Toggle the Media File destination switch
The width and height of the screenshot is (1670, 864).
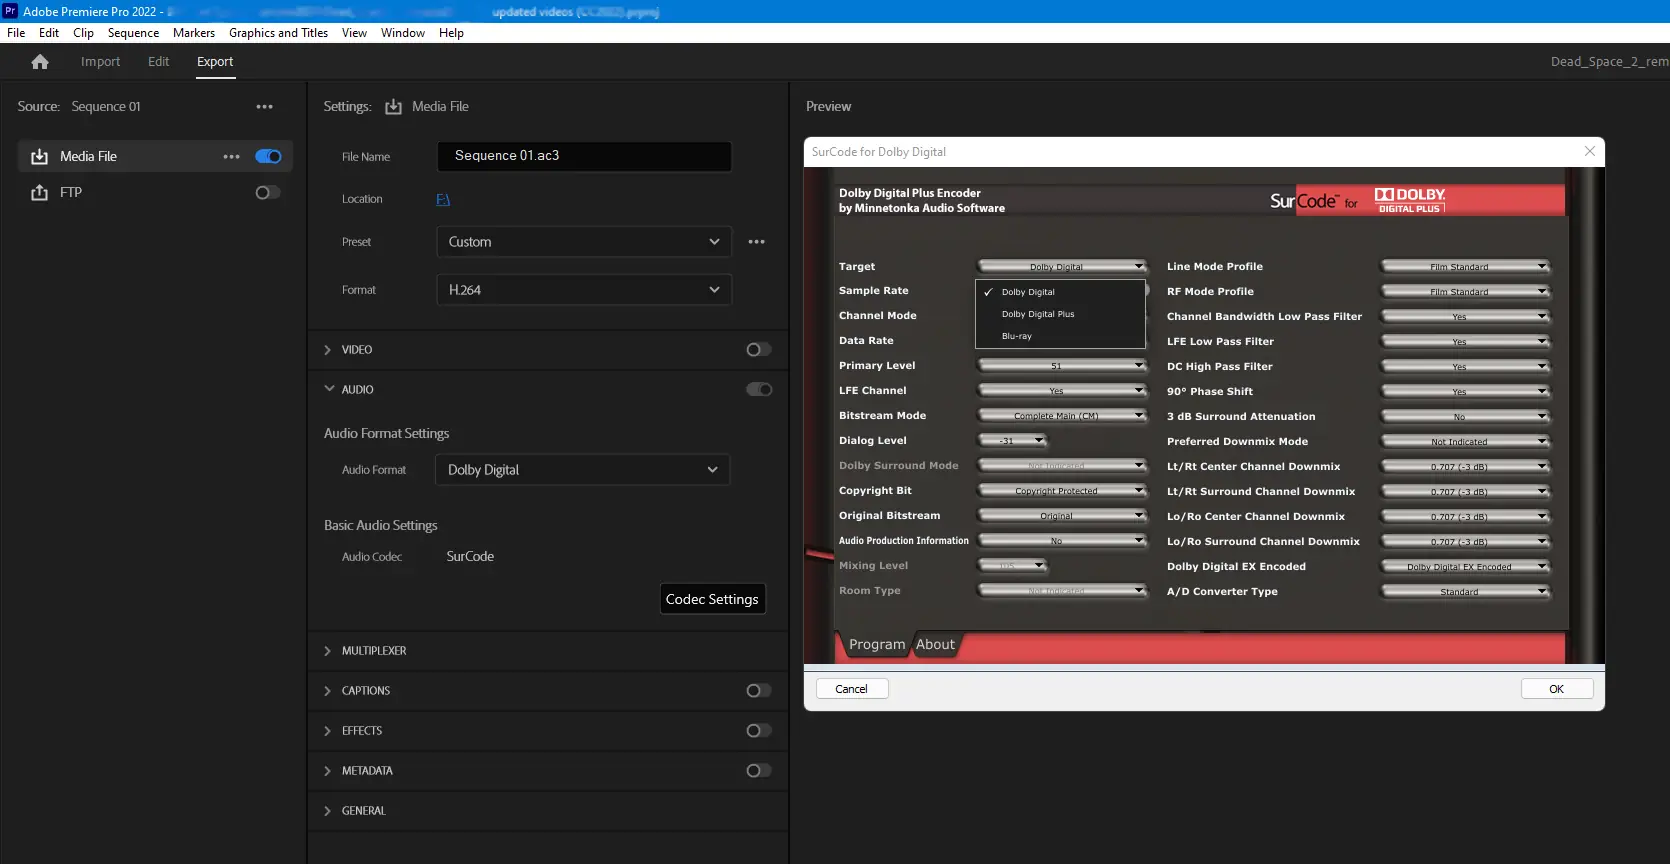[268, 157]
